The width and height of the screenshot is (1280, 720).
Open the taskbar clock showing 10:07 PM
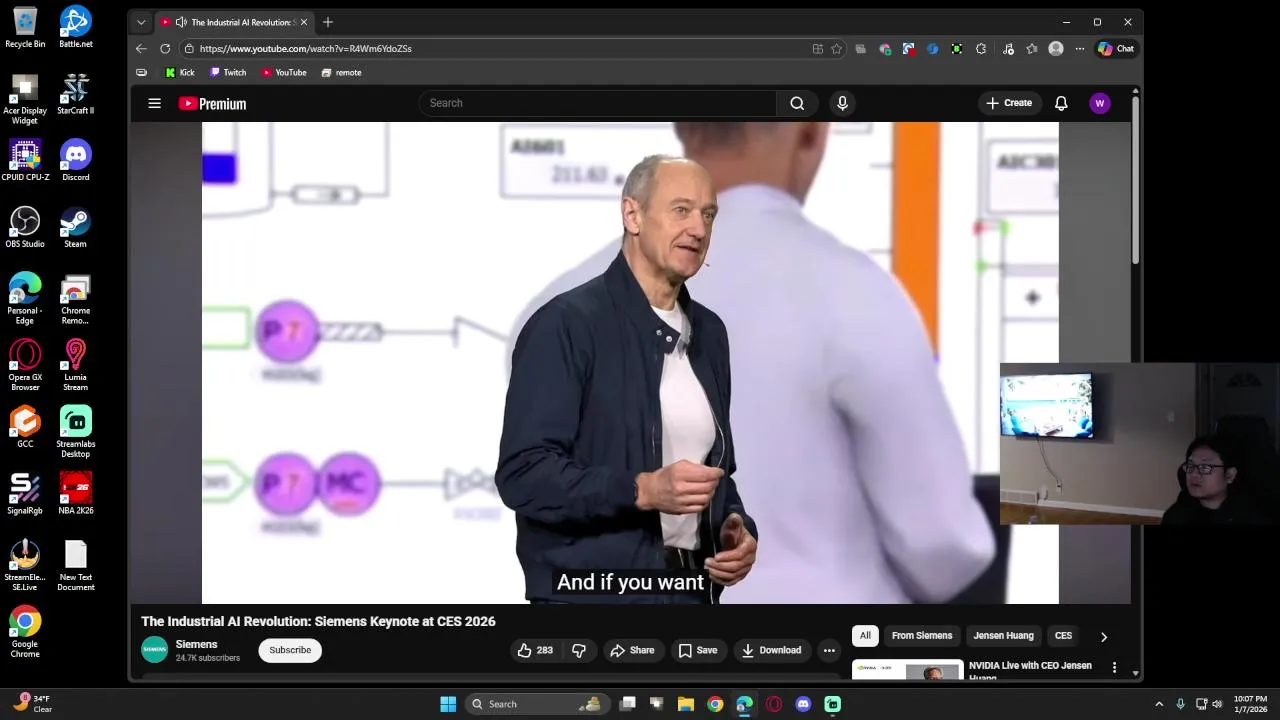click(1250, 704)
